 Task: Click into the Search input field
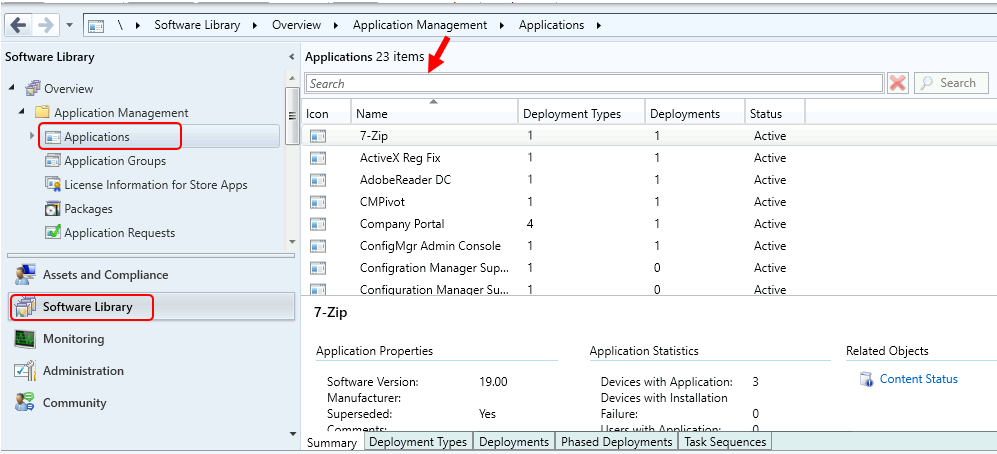[594, 83]
